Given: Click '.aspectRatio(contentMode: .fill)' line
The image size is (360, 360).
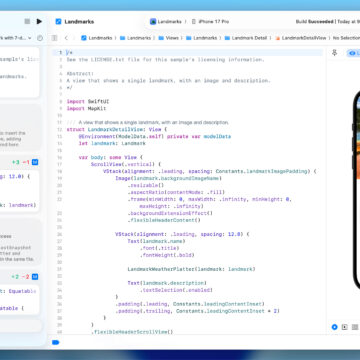Looking at the screenshot, I should point(176,192).
